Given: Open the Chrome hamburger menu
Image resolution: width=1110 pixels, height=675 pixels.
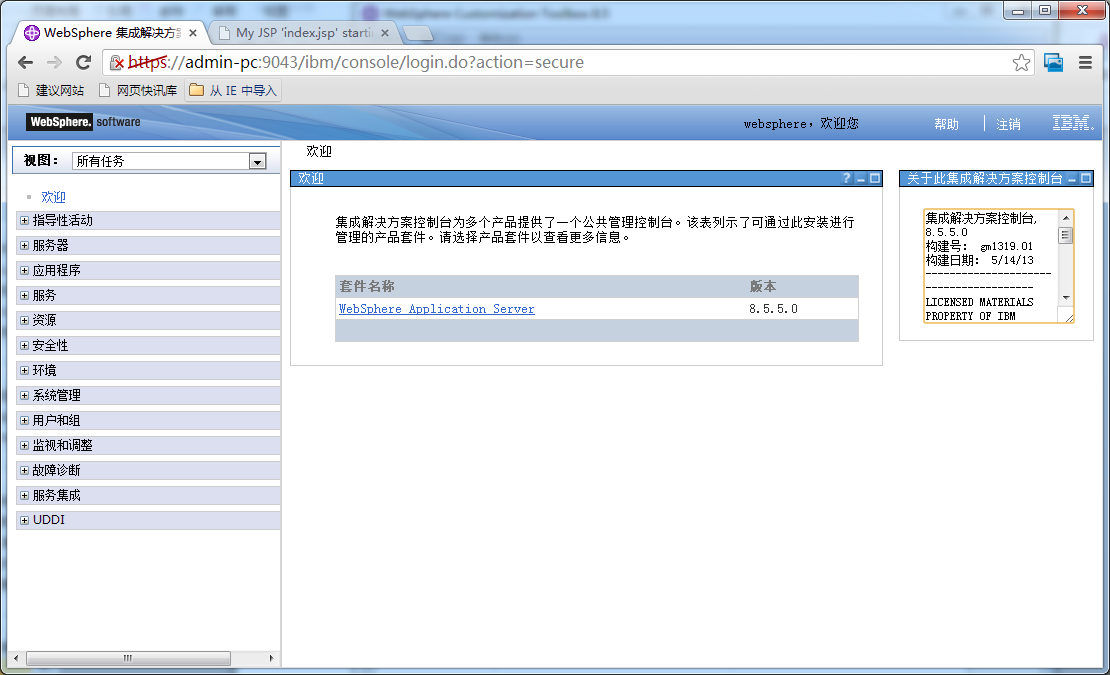Looking at the screenshot, I should click(1085, 62).
